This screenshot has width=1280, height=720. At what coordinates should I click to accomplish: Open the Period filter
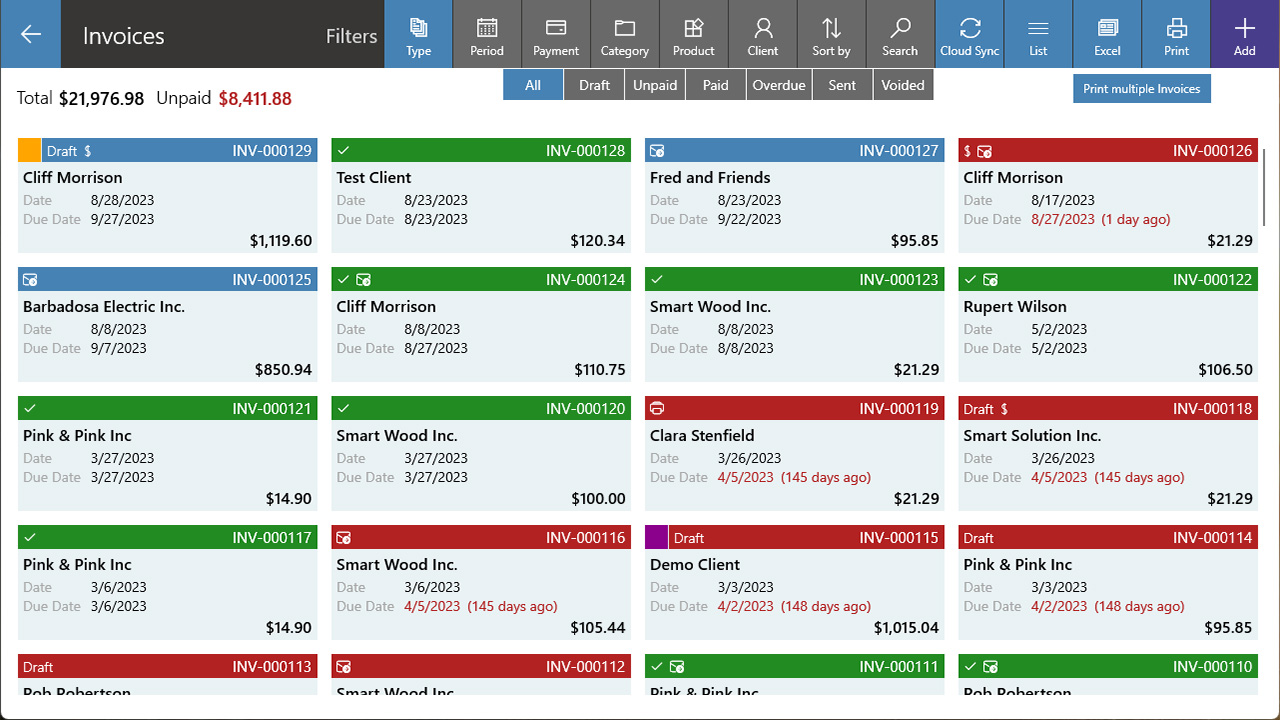pos(487,34)
